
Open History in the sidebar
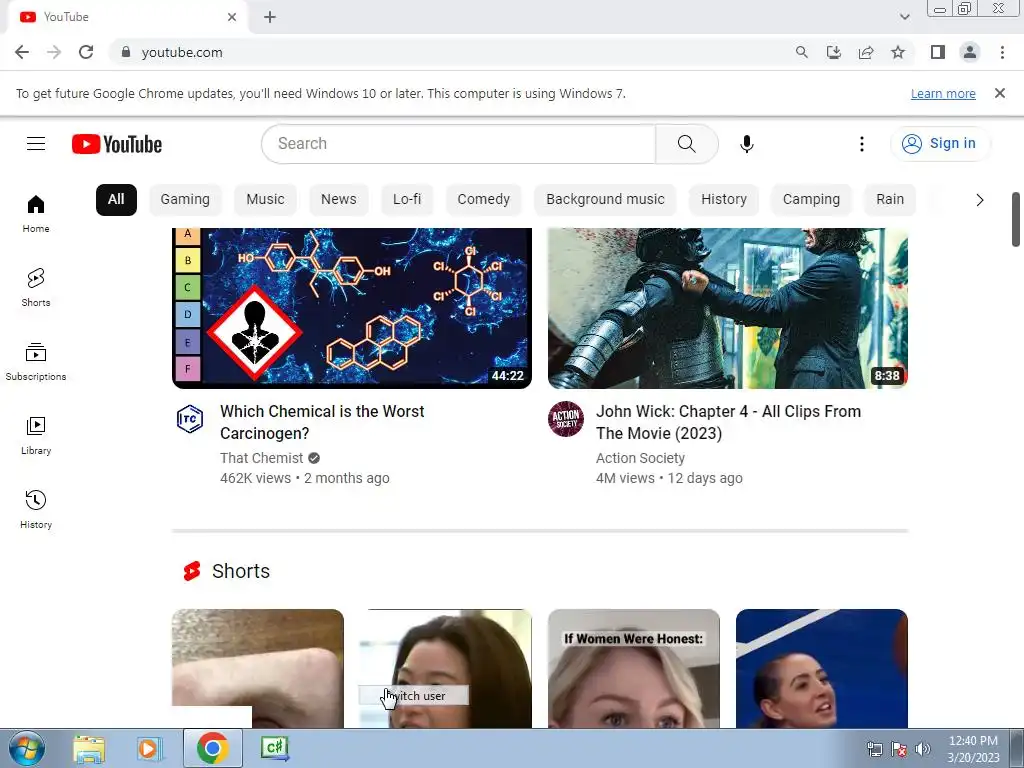pos(36,509)
